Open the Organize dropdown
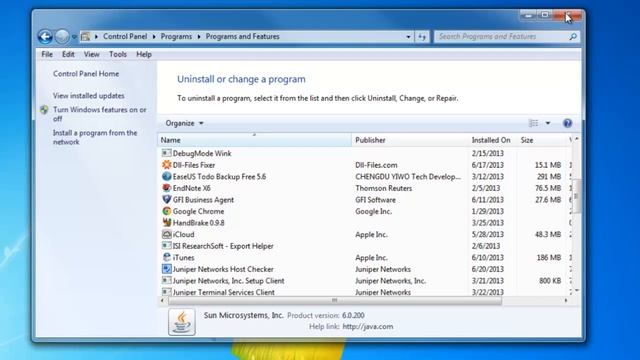Viewport: 640px width, 360px height. pyautogui.click(x=184, y=123)
